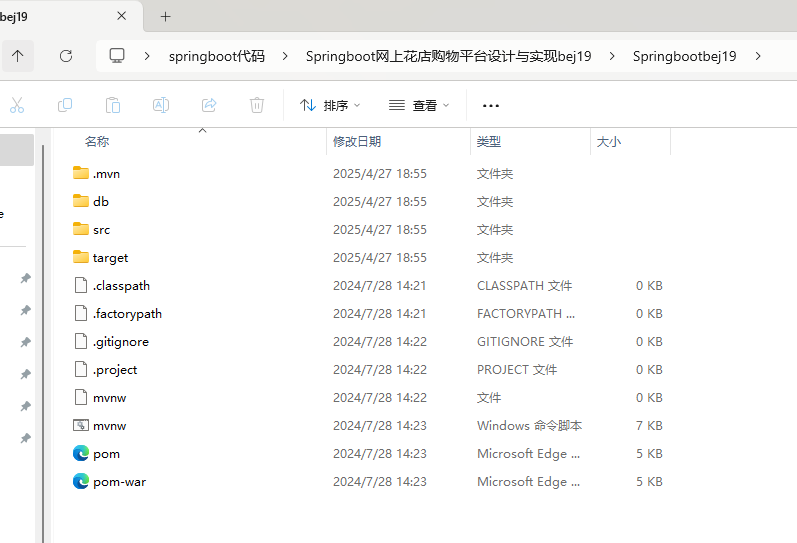Image resolution: width=797 pixels, height=543 pixels.
Task: Open the three-dot more options menu
Action: point(491,106)
